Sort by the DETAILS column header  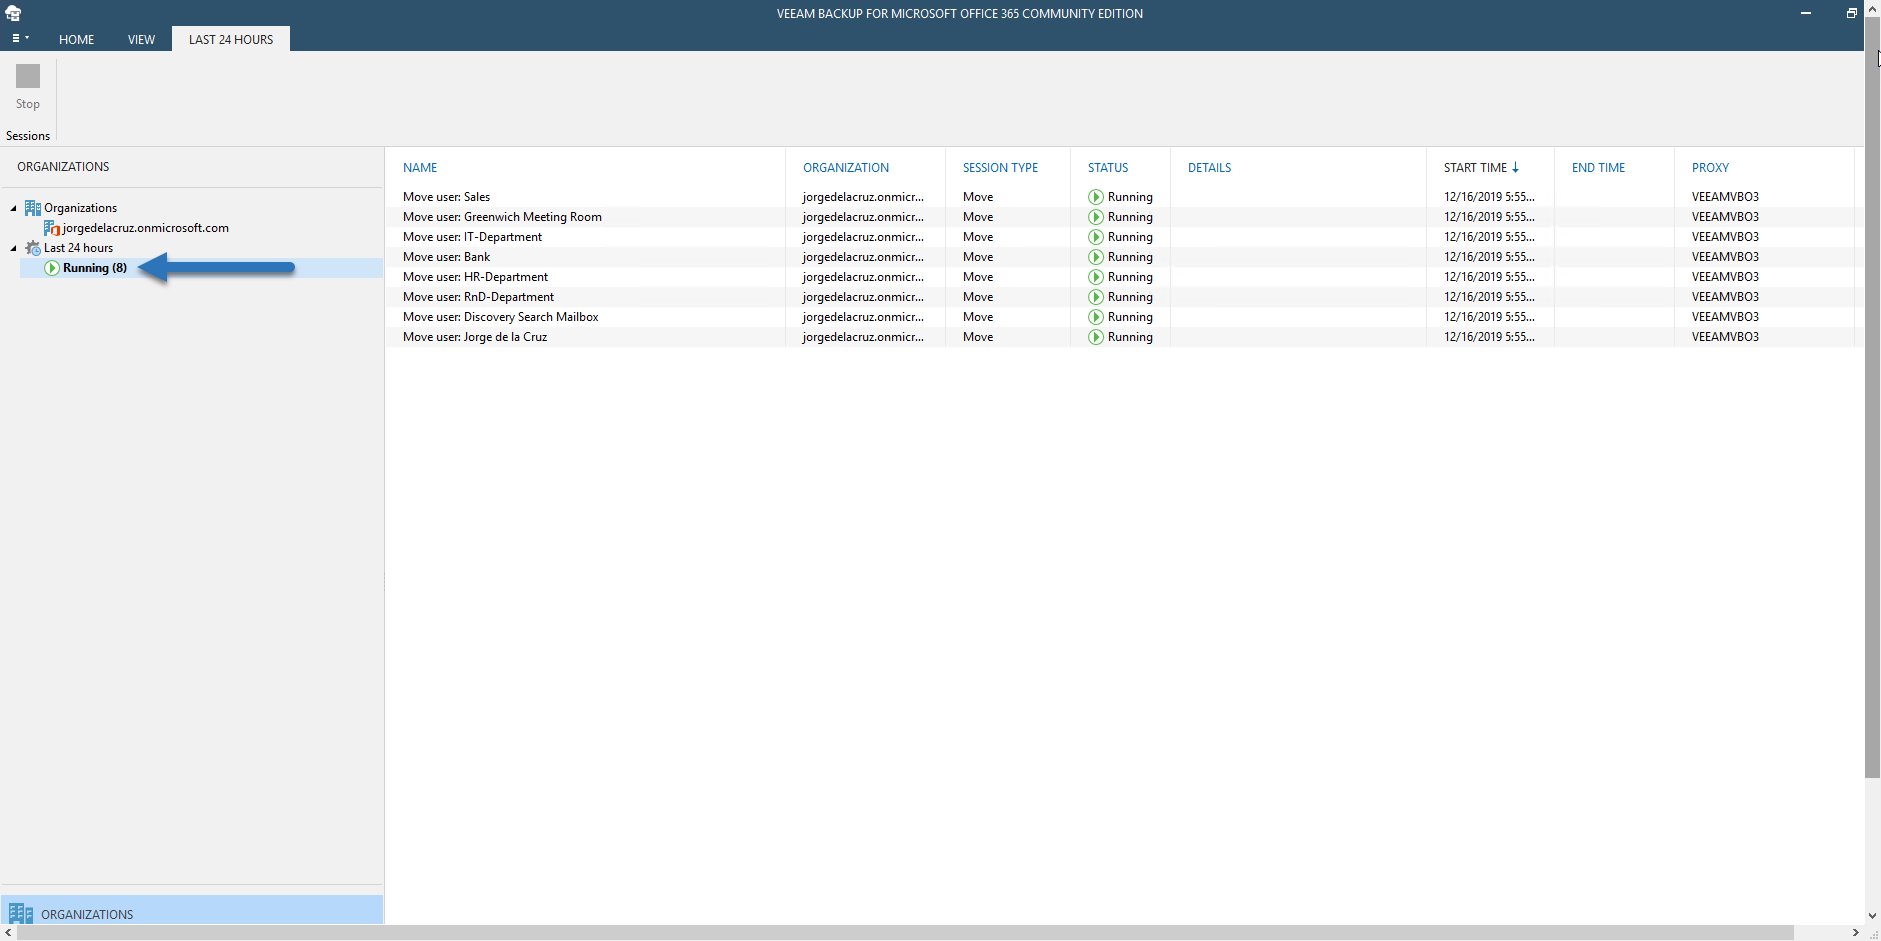coord(1209,168)
